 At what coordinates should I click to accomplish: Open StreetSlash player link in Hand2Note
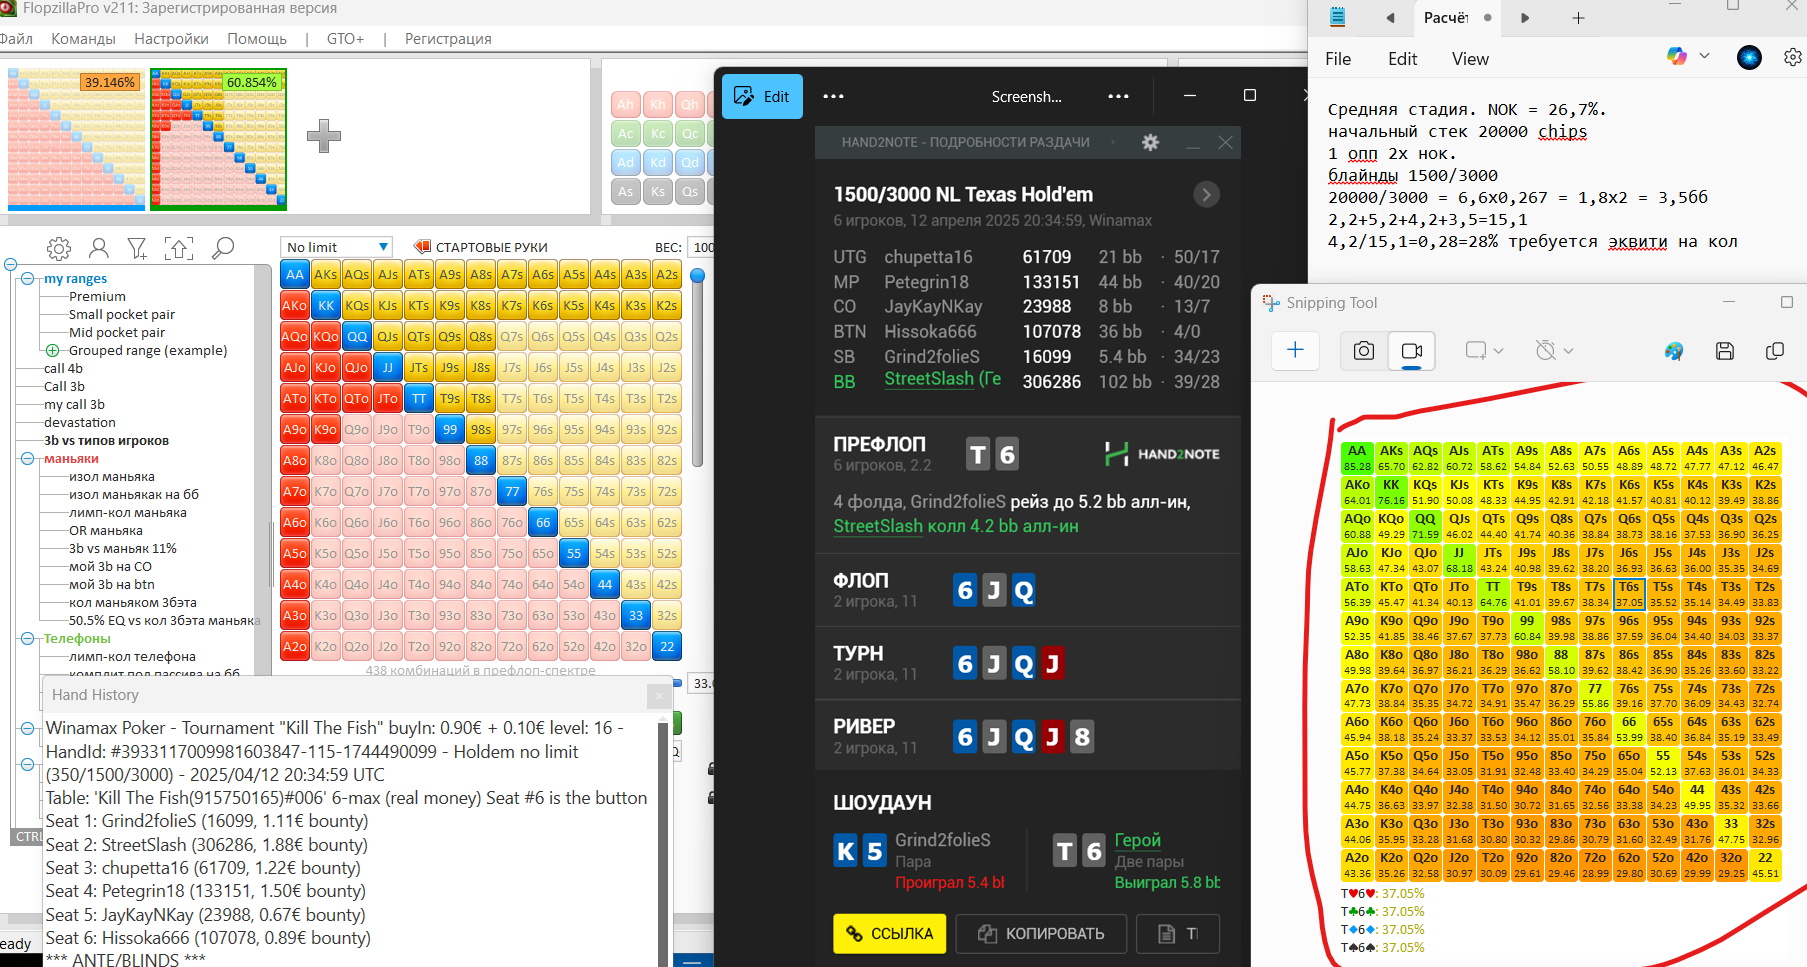942,379
